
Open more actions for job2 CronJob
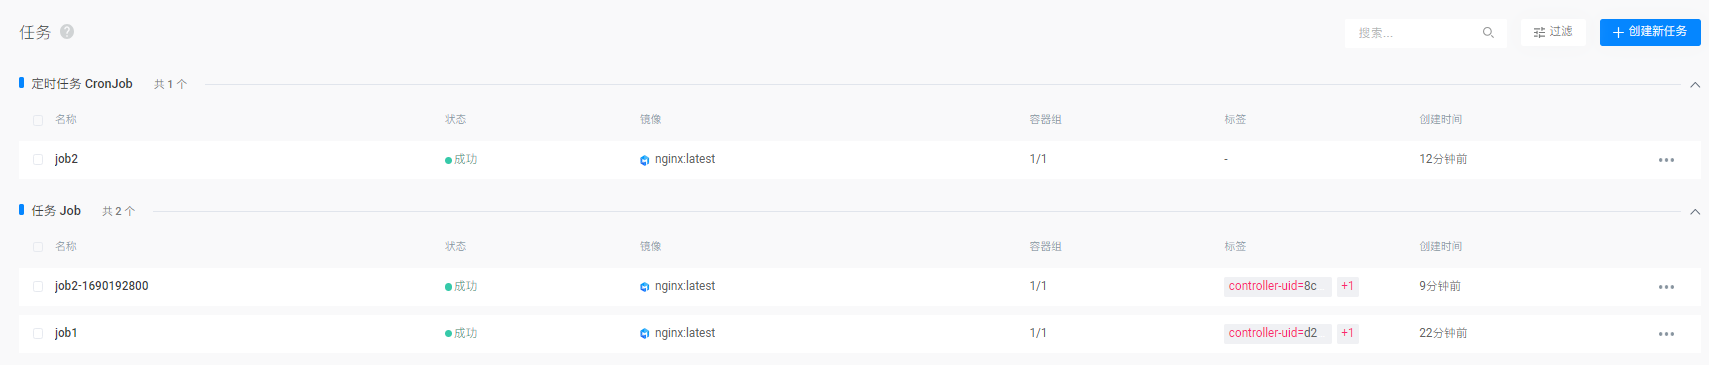[1666, 160]
